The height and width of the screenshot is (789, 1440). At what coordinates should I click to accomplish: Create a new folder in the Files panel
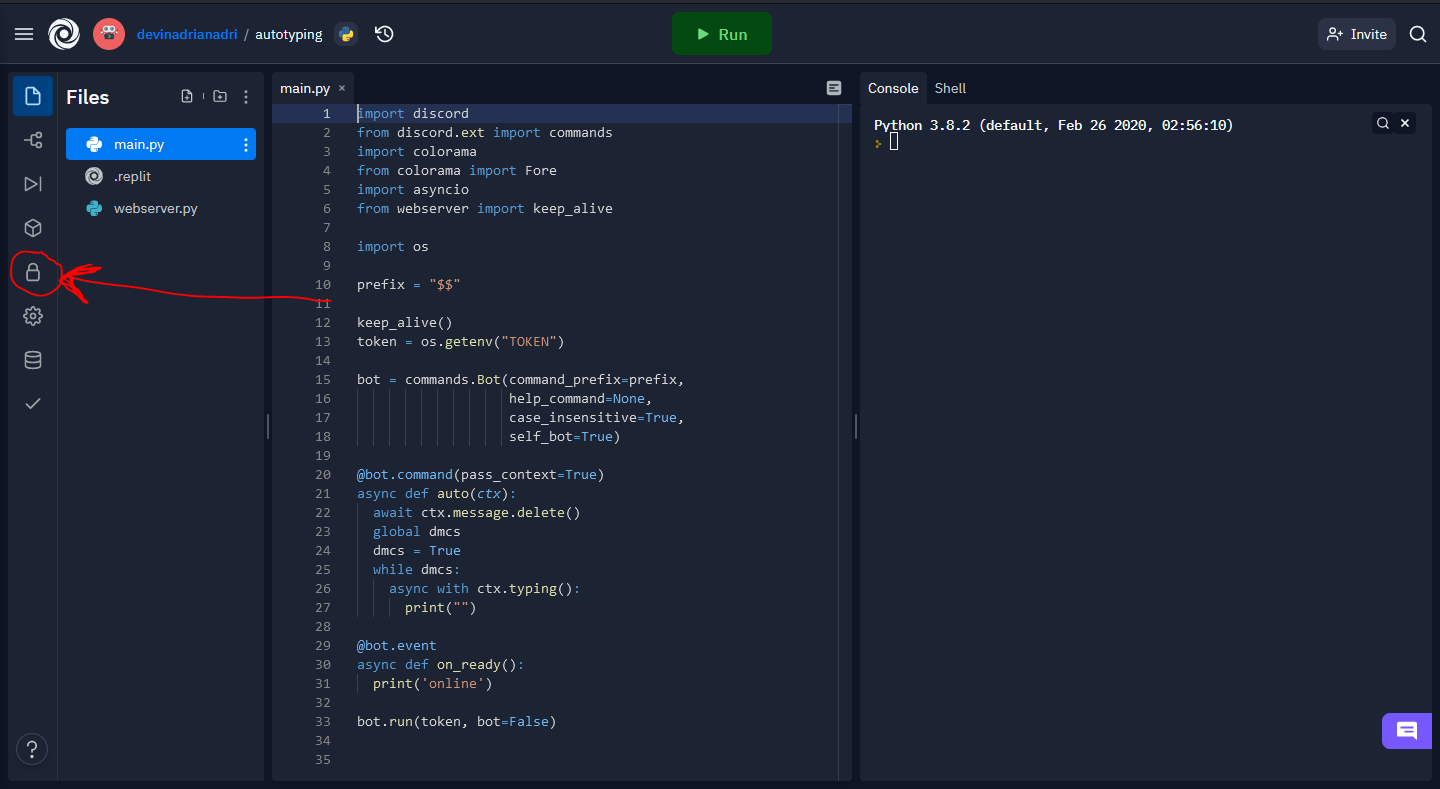pyautogui.click(x=219, y=95)
